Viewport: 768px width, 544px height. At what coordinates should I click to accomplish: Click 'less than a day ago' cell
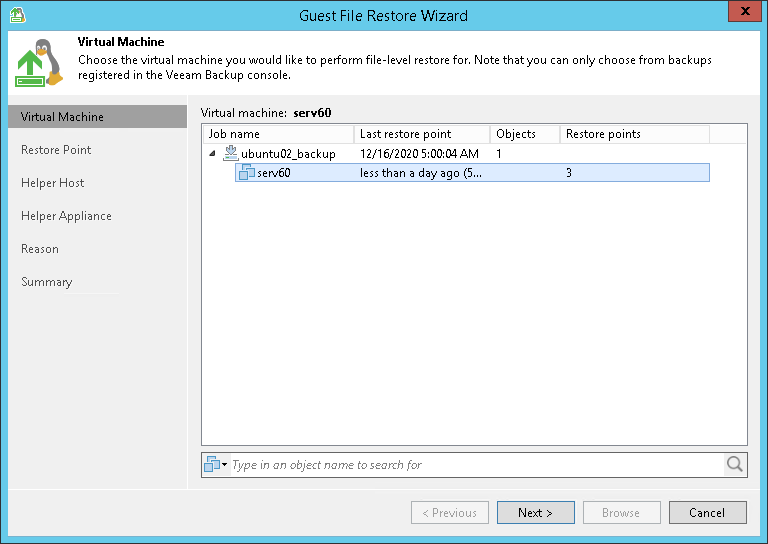tap(421, 173)
